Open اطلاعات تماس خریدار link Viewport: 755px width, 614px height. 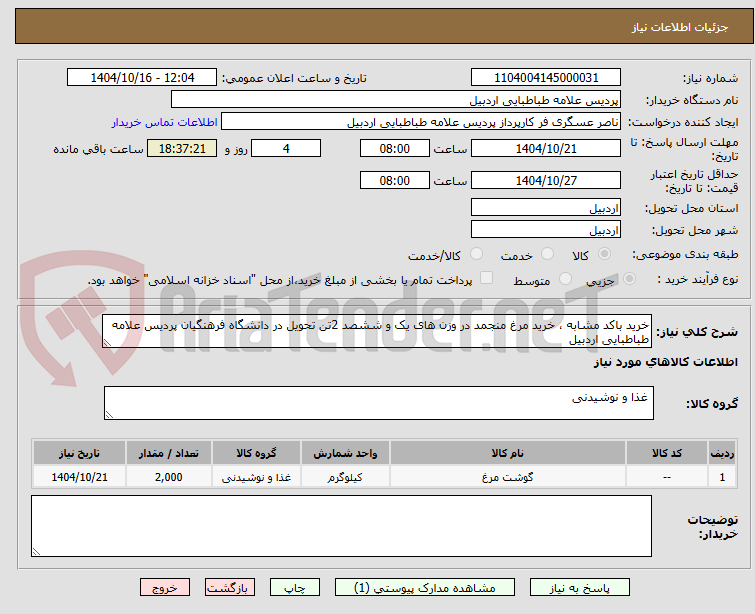165,122
